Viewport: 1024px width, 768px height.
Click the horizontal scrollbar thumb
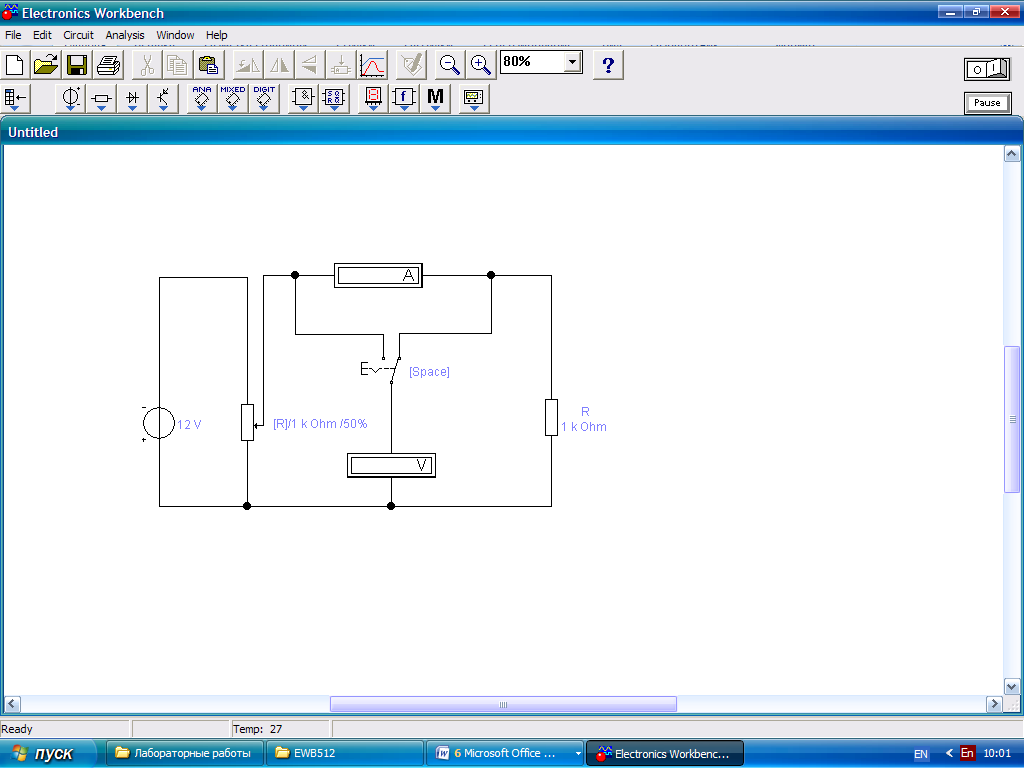click(x=503, y=704)
